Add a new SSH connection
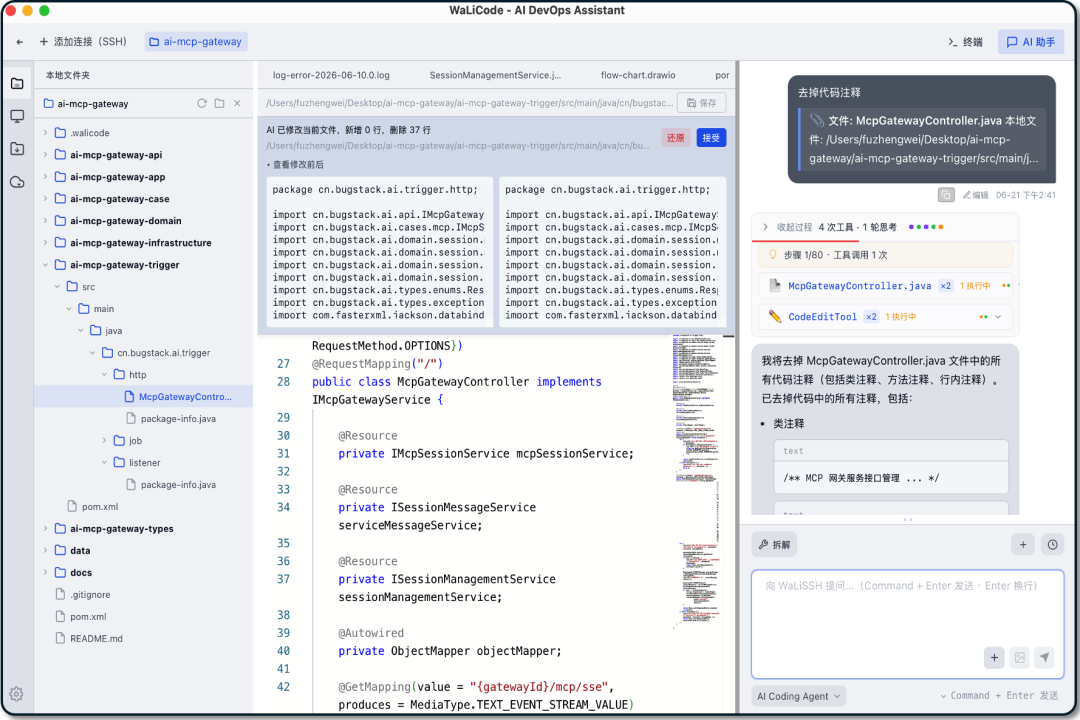This screenshot has width=1080, height=720. pyautogui.click(x=83, y=41)
